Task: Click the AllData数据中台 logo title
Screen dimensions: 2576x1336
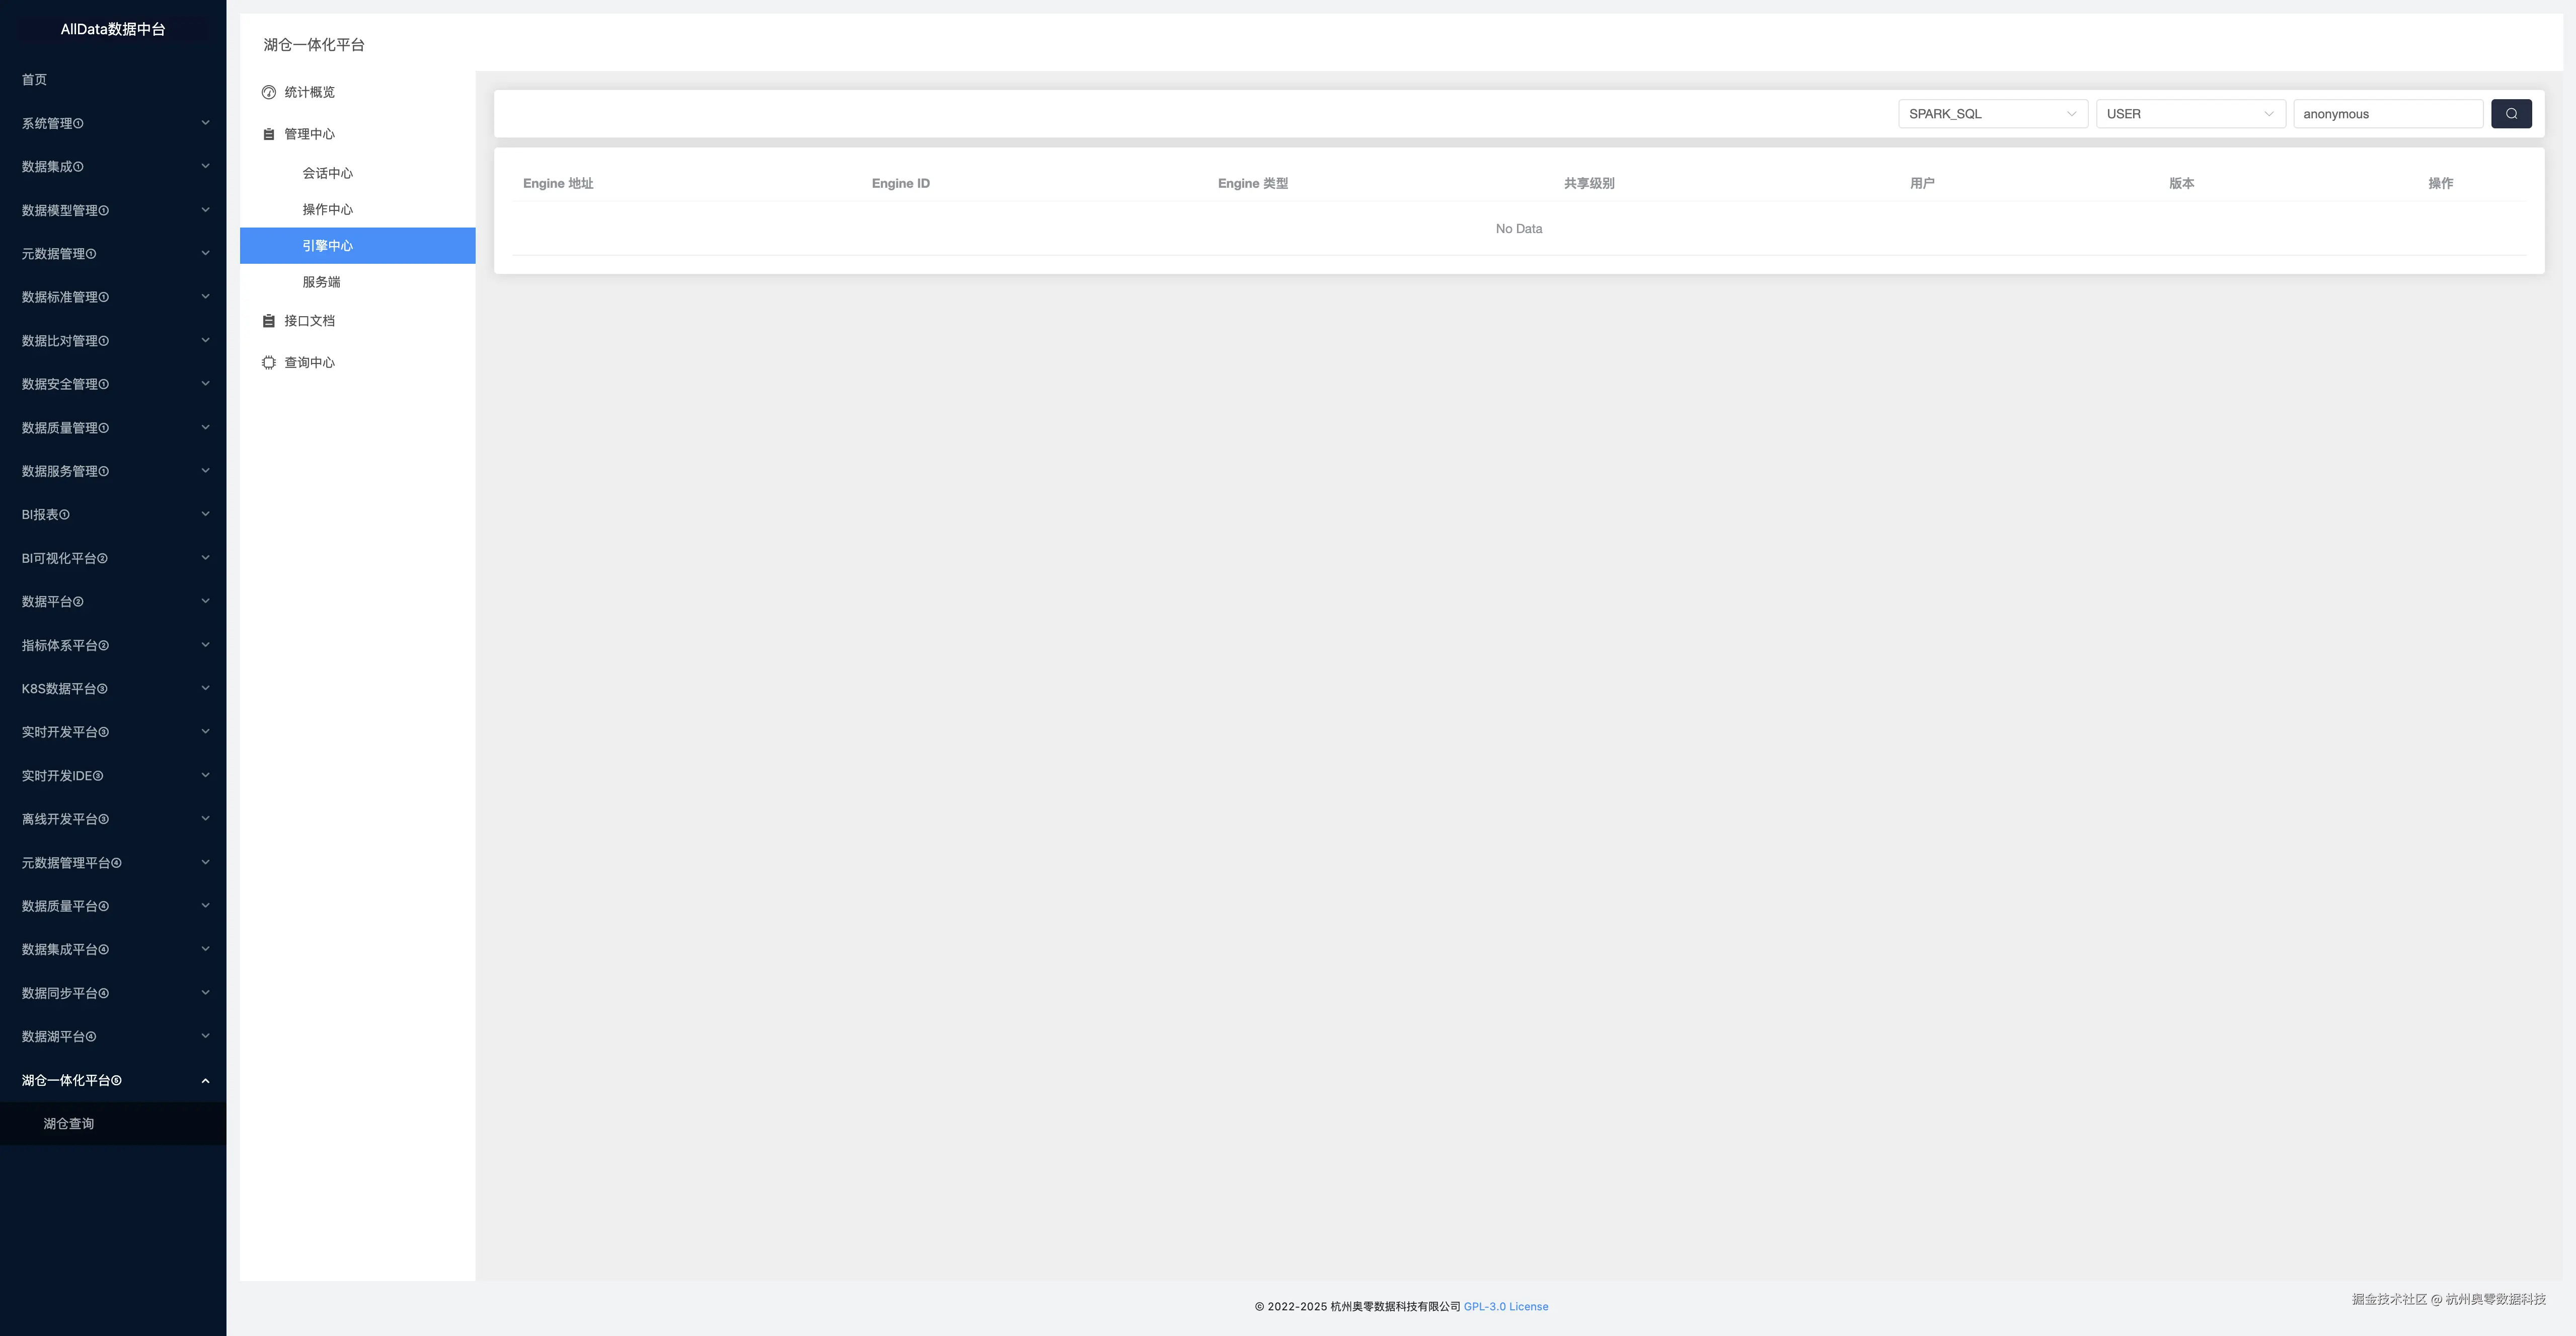Action: 113,29
